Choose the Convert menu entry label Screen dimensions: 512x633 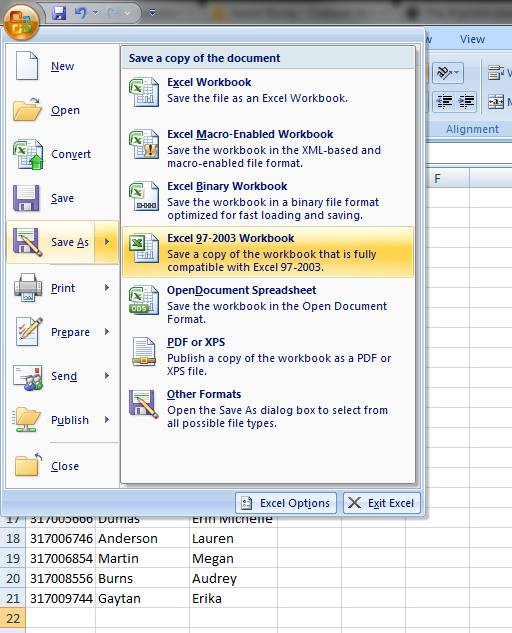(71, 154)
